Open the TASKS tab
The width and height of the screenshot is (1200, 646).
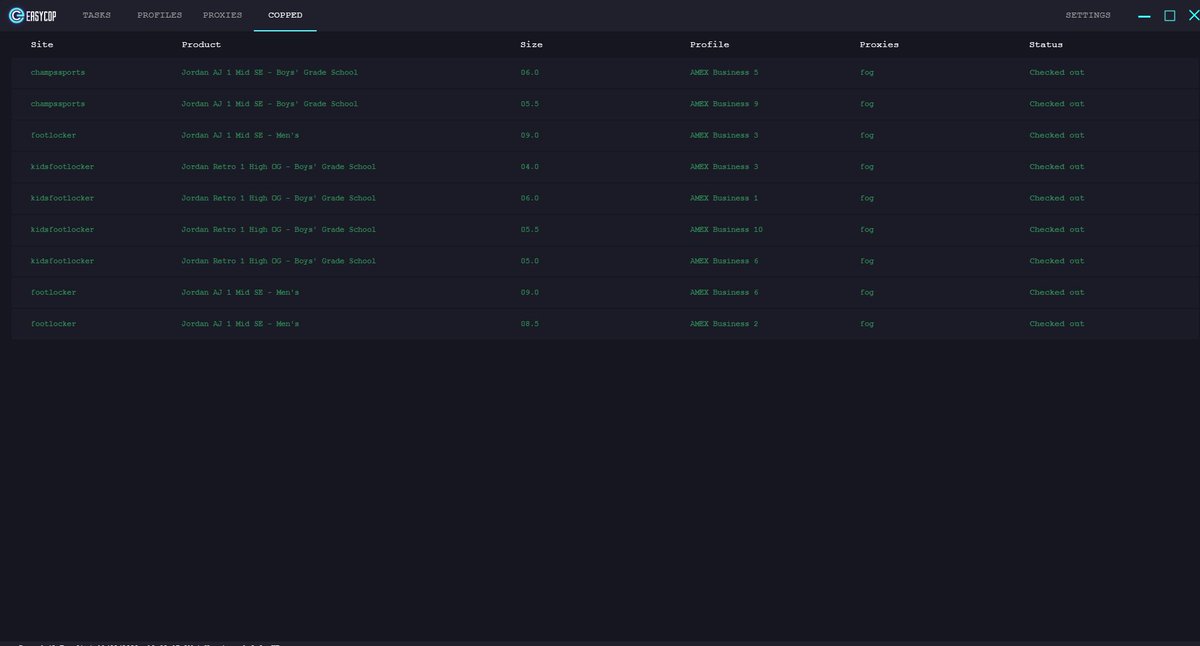(97, 16)
